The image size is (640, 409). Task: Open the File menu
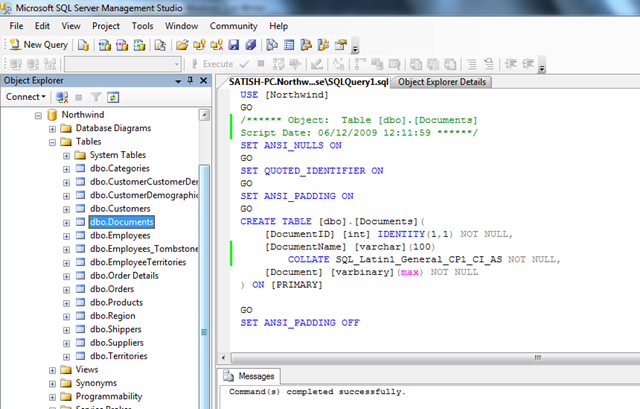(16, 26)
